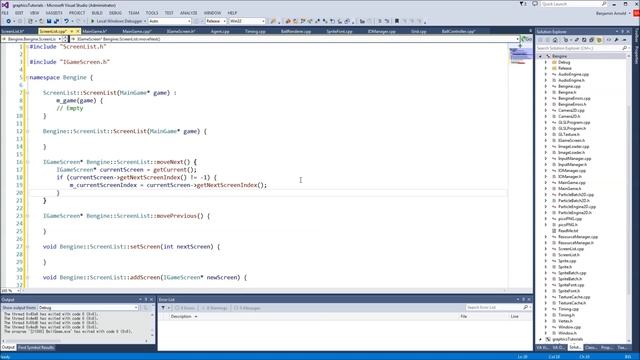Screen dimensions: 640x360
Task: Open the WINDOW menu
Action: click(212, 13)
